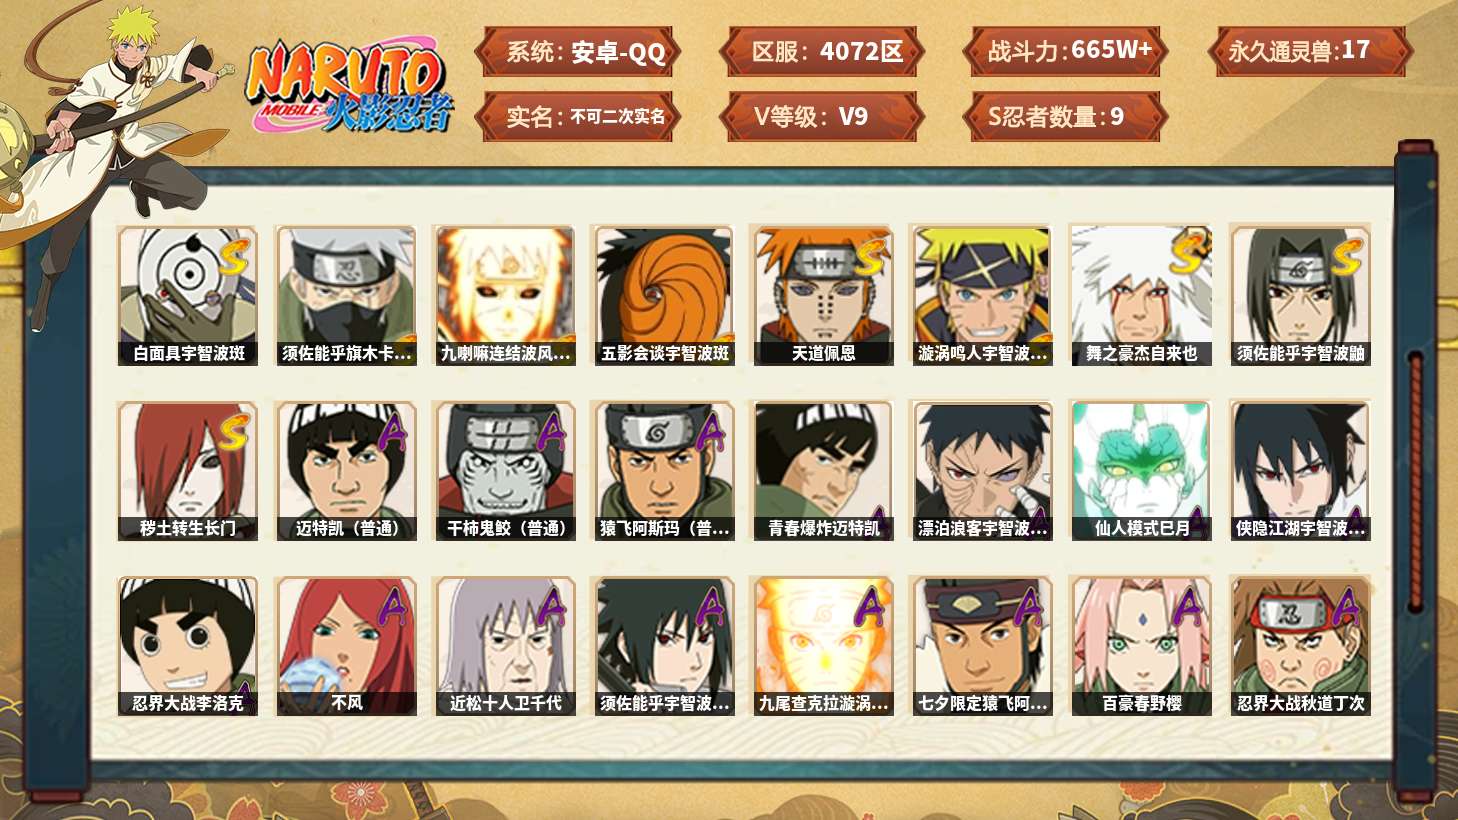Click the red scroll handle scrollbar
Viewport: 1458px width, 820px height.
click(1416, 480)
